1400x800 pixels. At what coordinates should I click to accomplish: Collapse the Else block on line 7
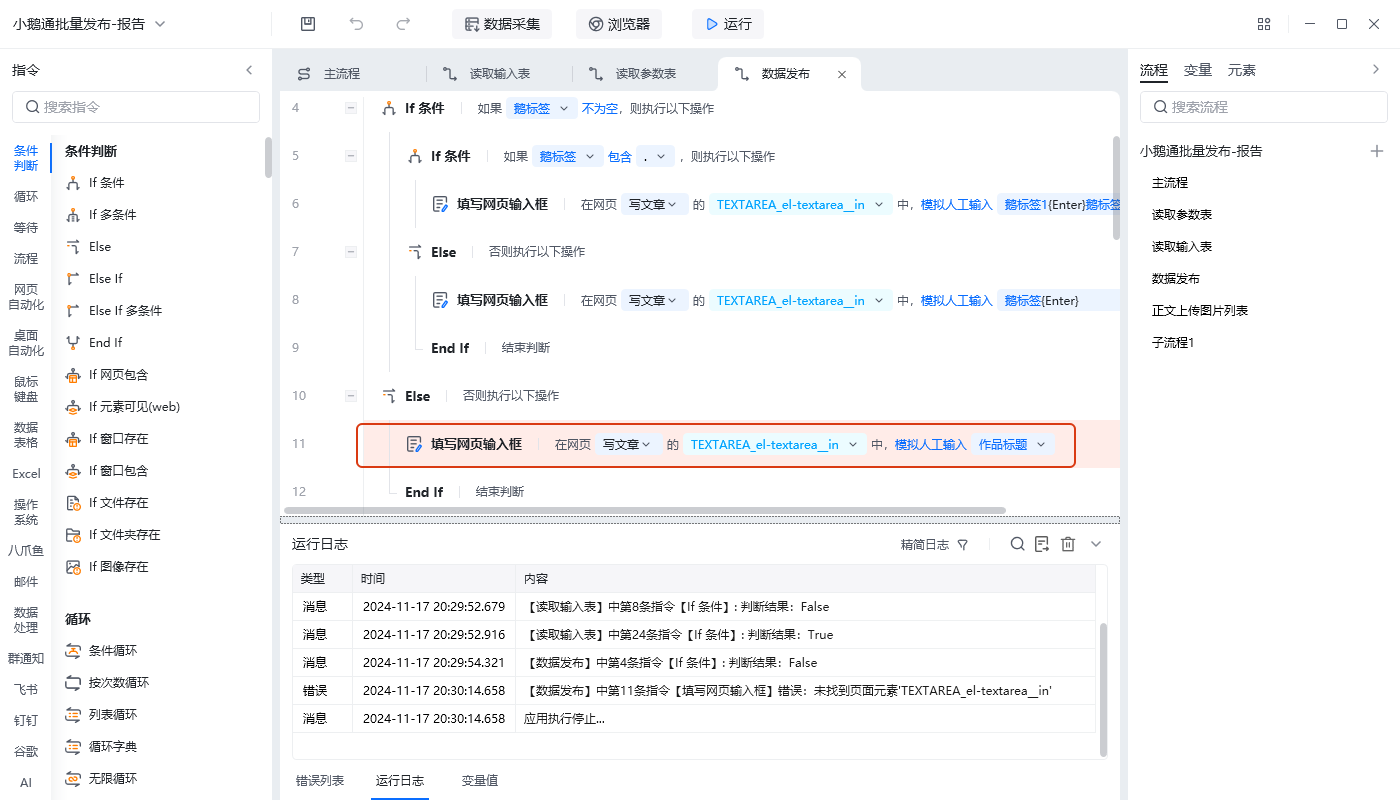(351, 252)
